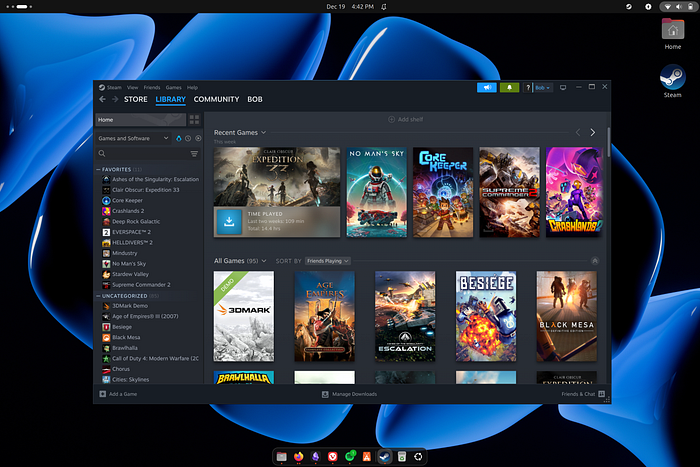Open Vivaldi browser from the dock
700x467 pixels.
[333, 456]
